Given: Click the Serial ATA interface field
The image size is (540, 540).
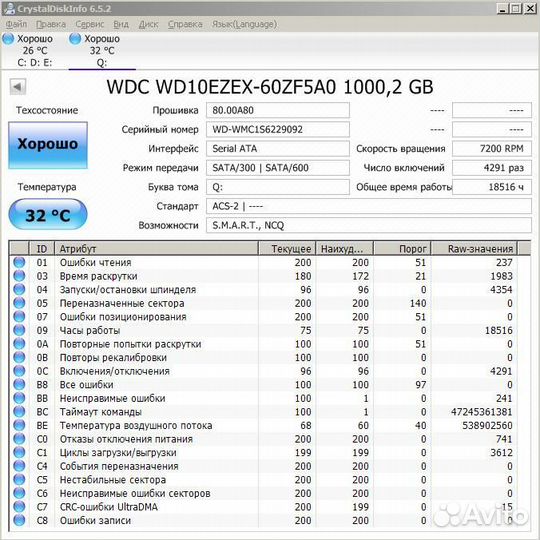Looking at the screenshot, I should pos(278,148).
